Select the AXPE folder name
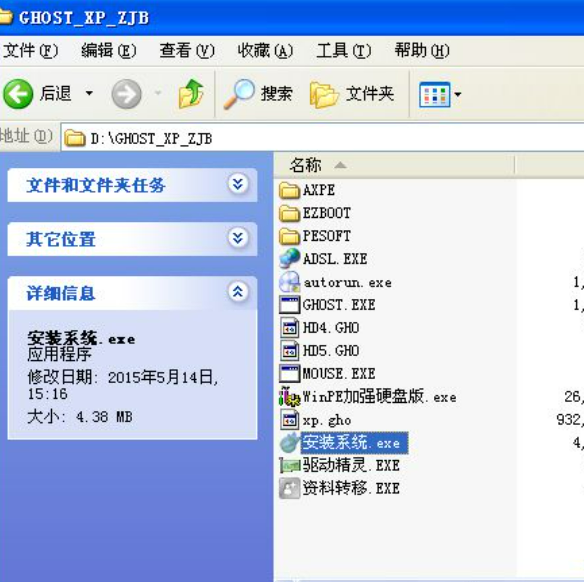Screen dimensions: 584x582 tap(318, 190)
